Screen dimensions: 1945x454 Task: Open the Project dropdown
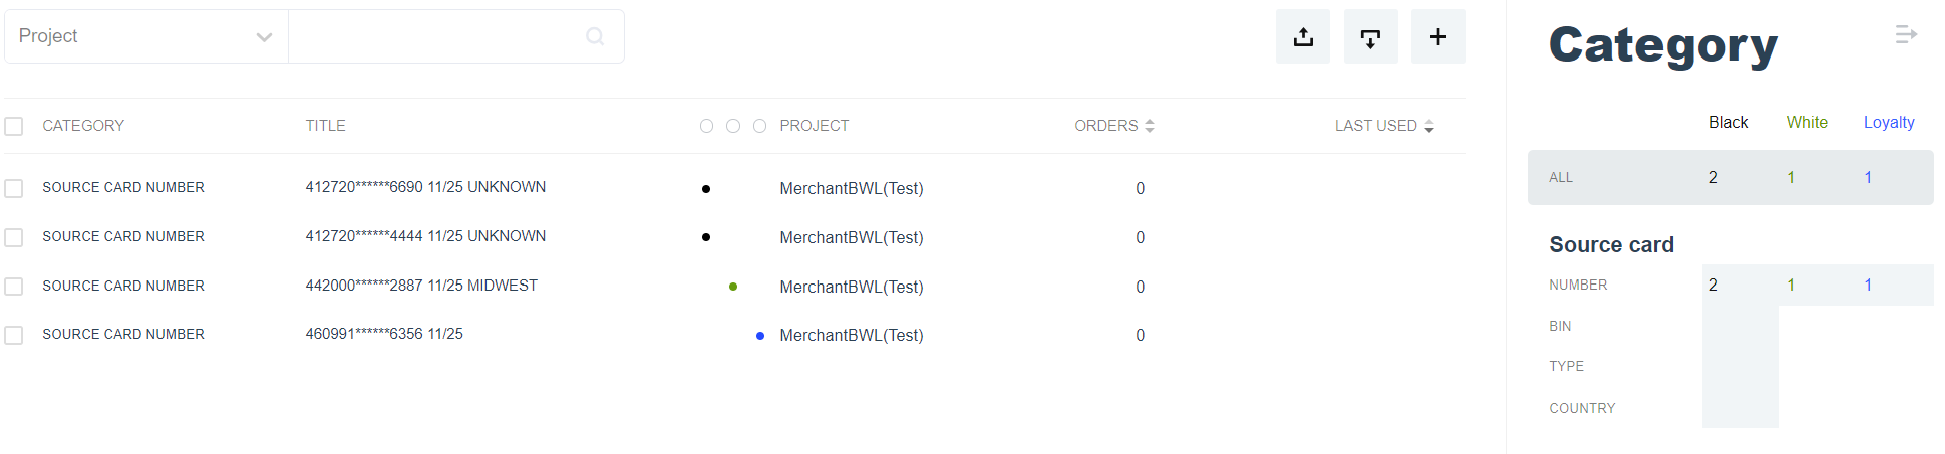point(146,37)
